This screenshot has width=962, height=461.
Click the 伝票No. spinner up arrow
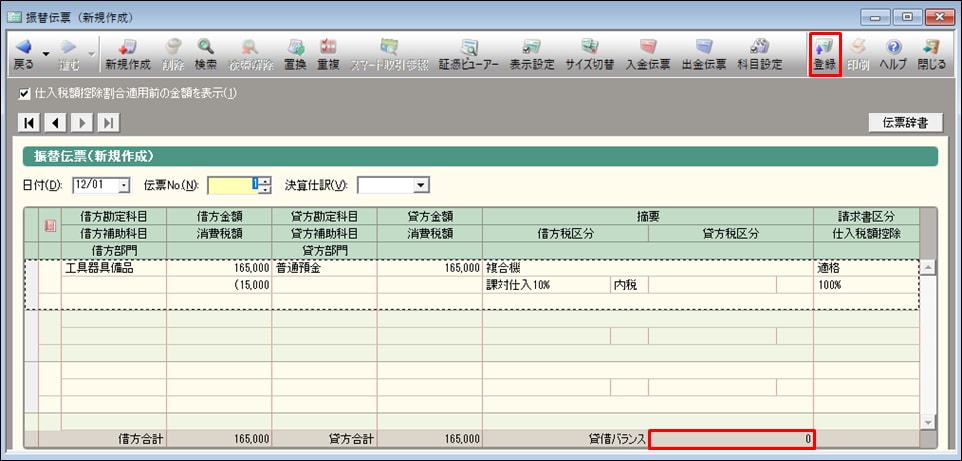pos(265,181)
